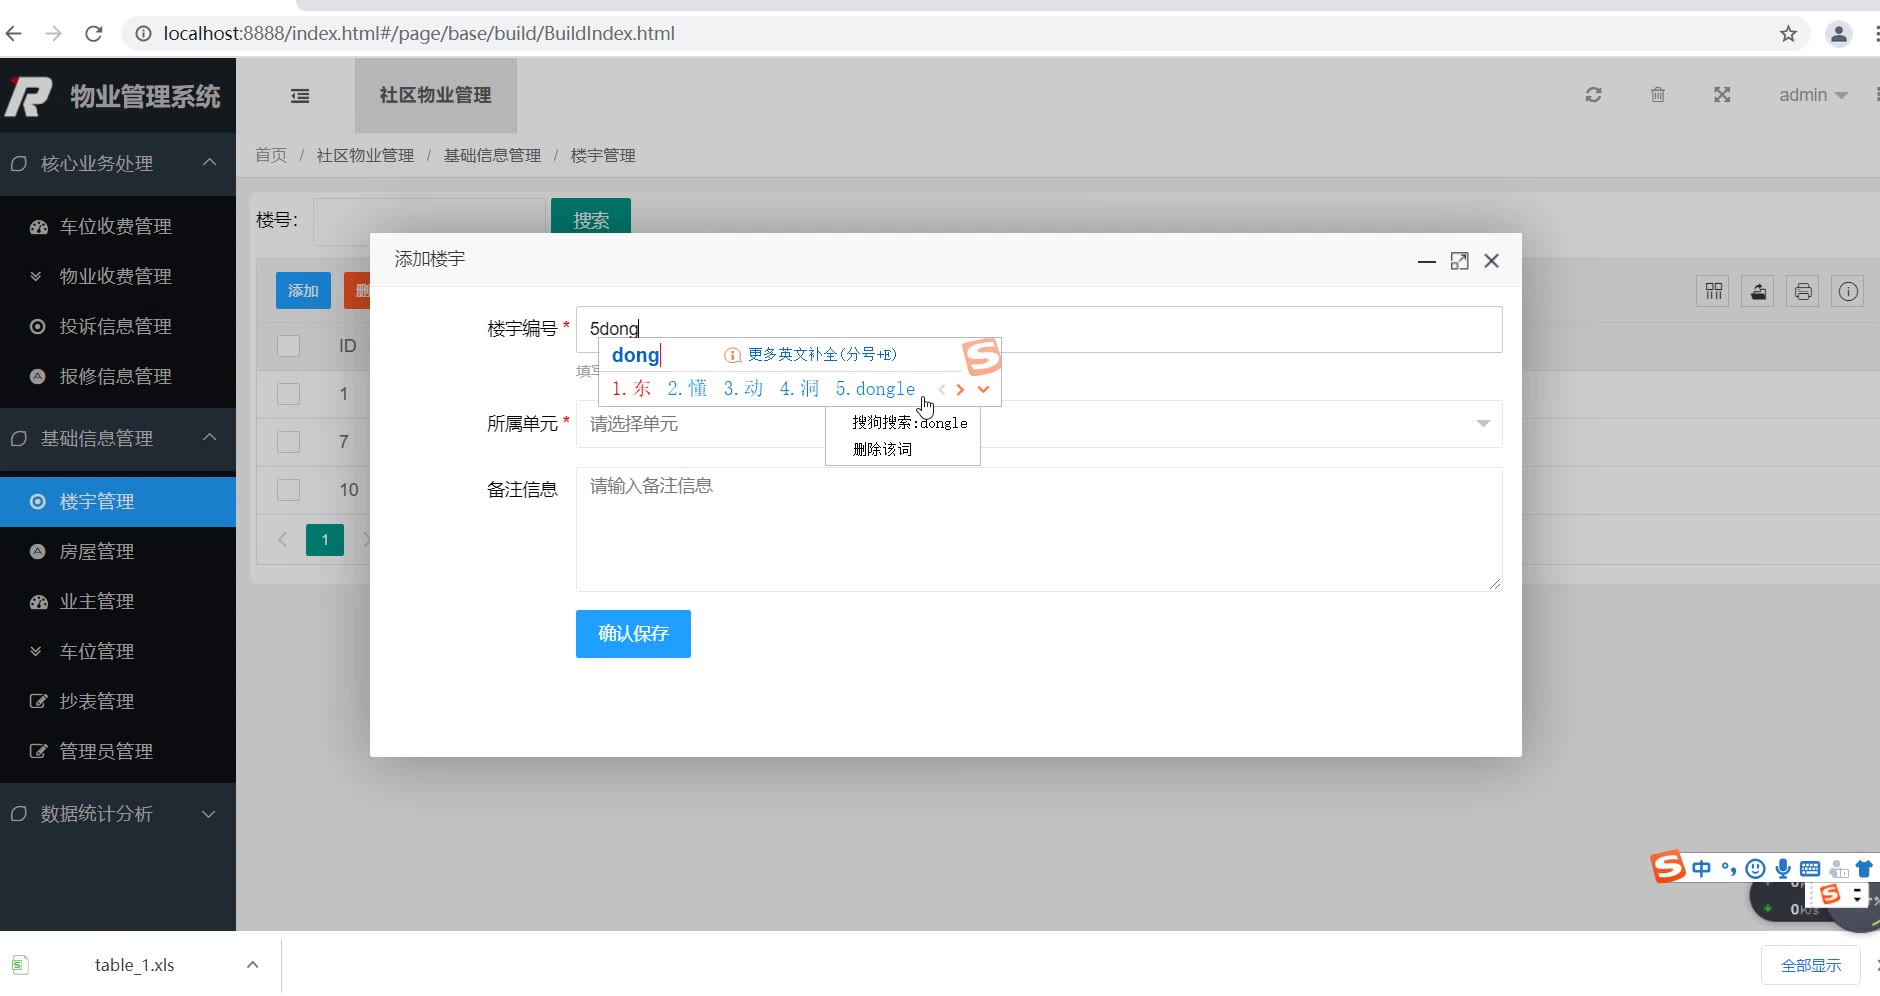Select 楼宇管理 in the sidebar
The width and height of the screenshot is (1880, 996).
(x=118, y=502)
